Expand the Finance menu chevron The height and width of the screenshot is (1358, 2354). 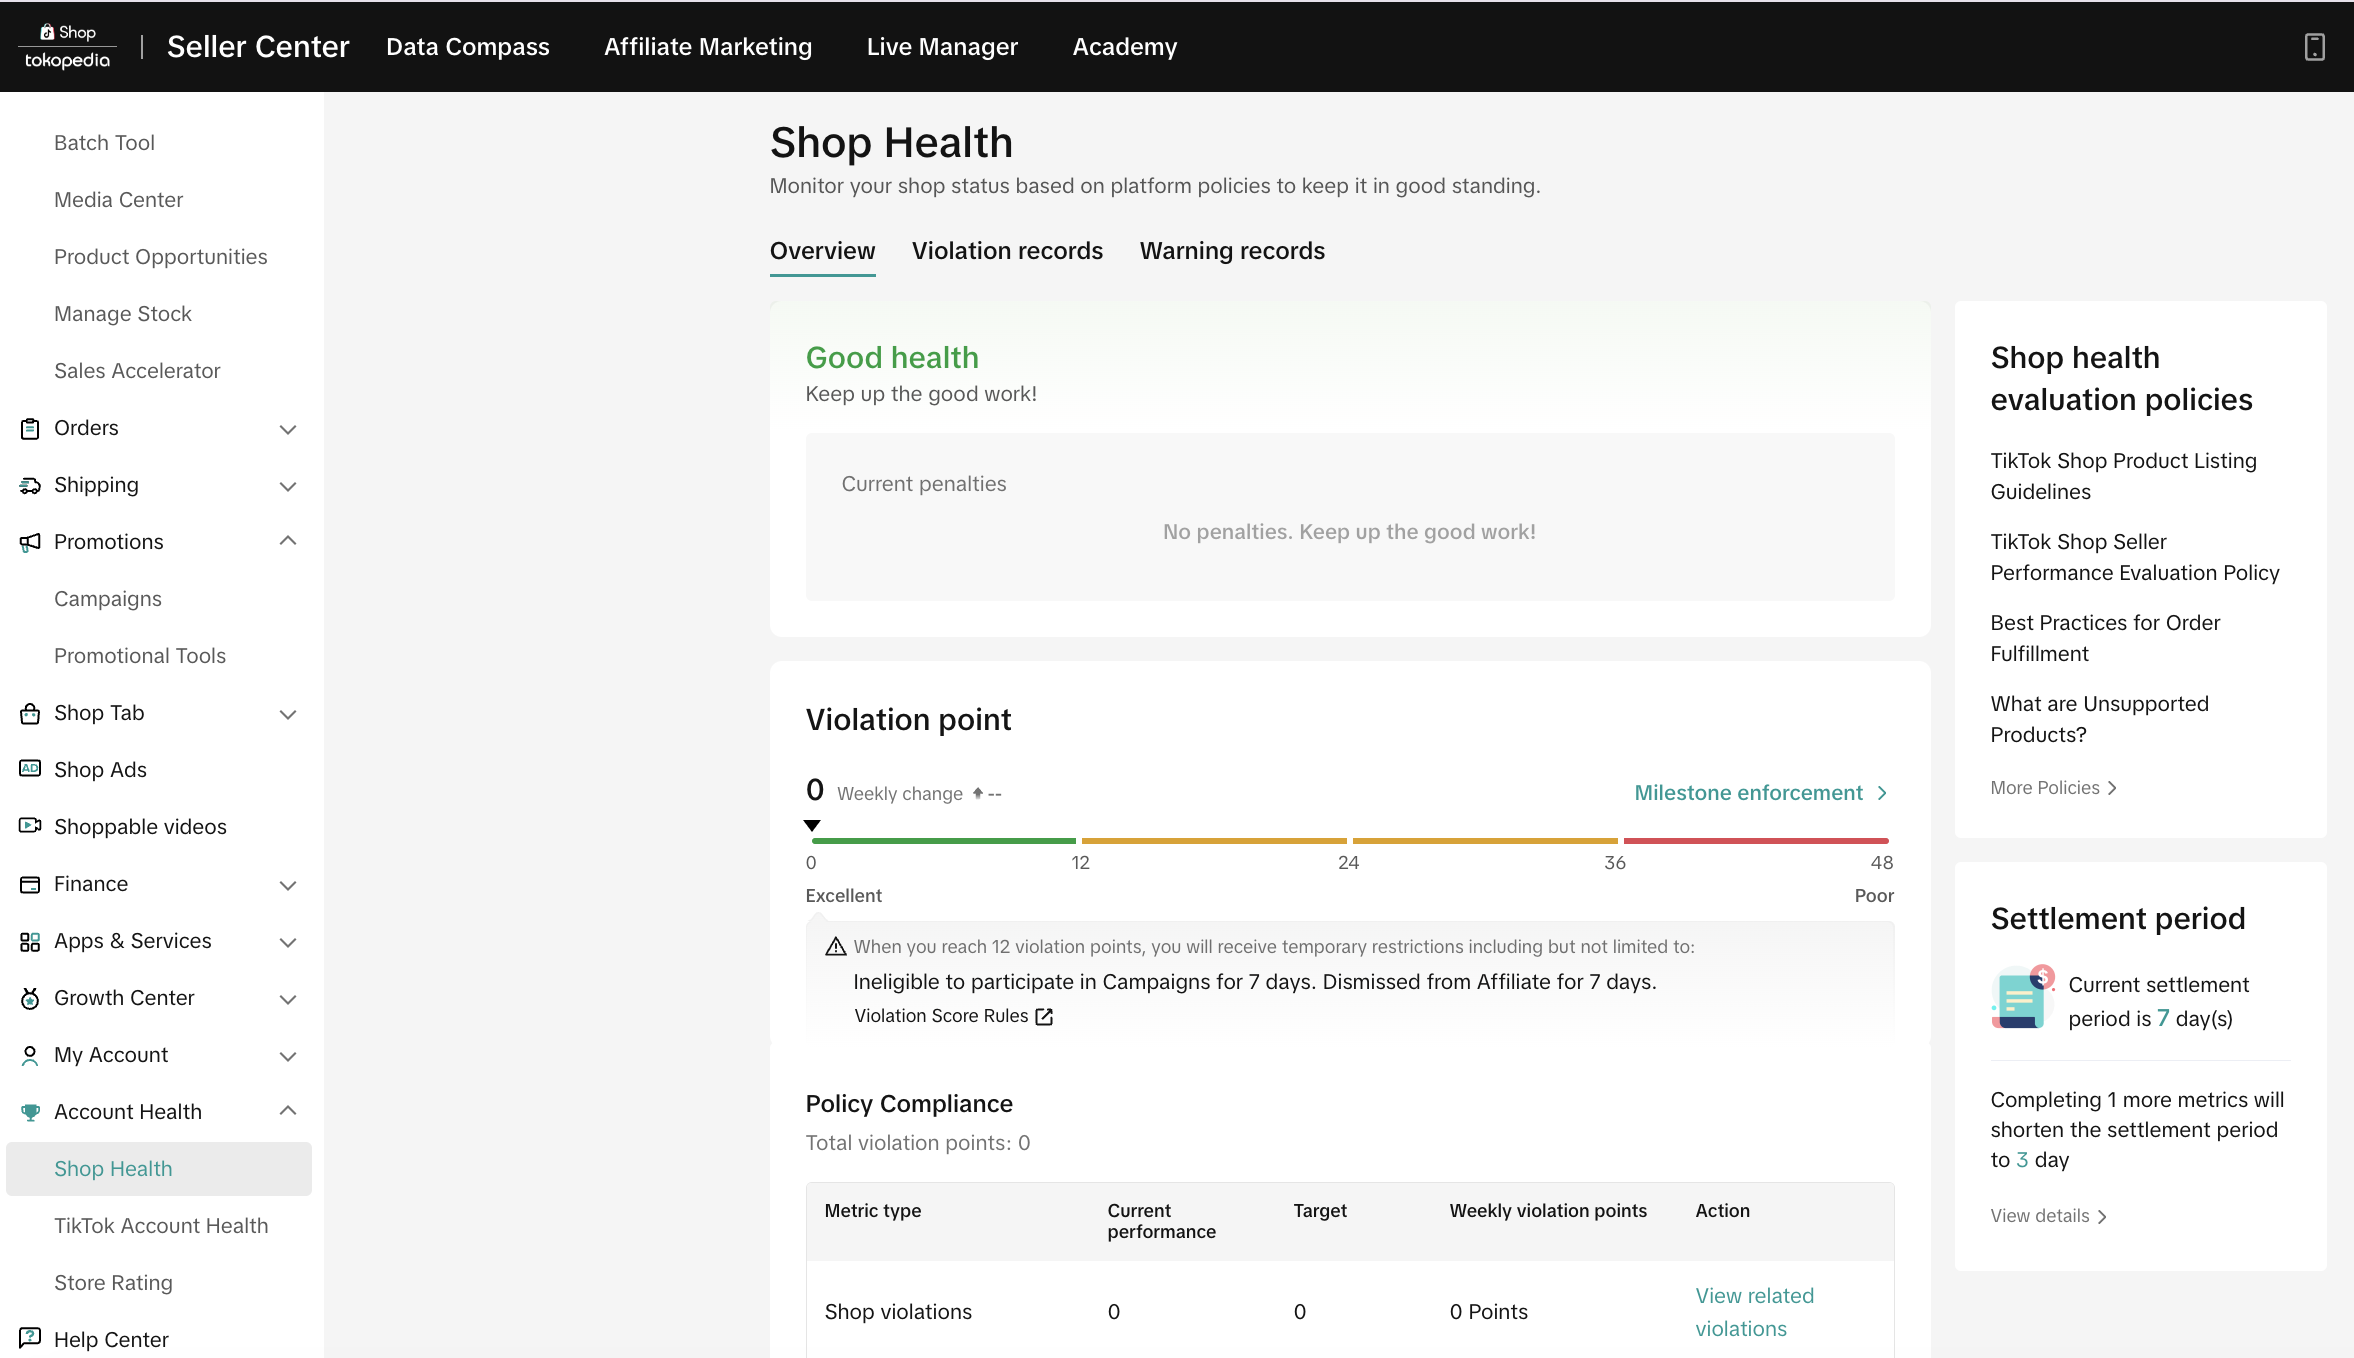[288, 885]
